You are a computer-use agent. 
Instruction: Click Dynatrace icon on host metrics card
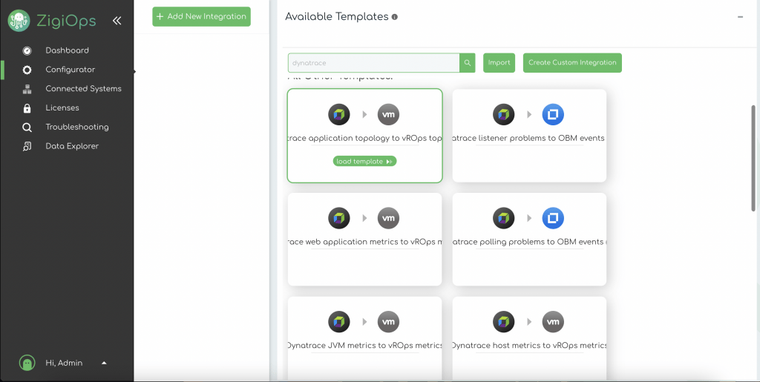point(504,322)
